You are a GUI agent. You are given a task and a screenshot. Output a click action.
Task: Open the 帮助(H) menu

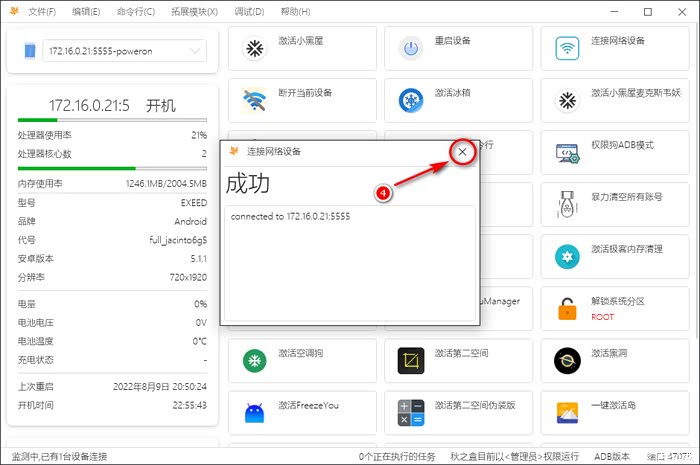(x=295, y=12)
